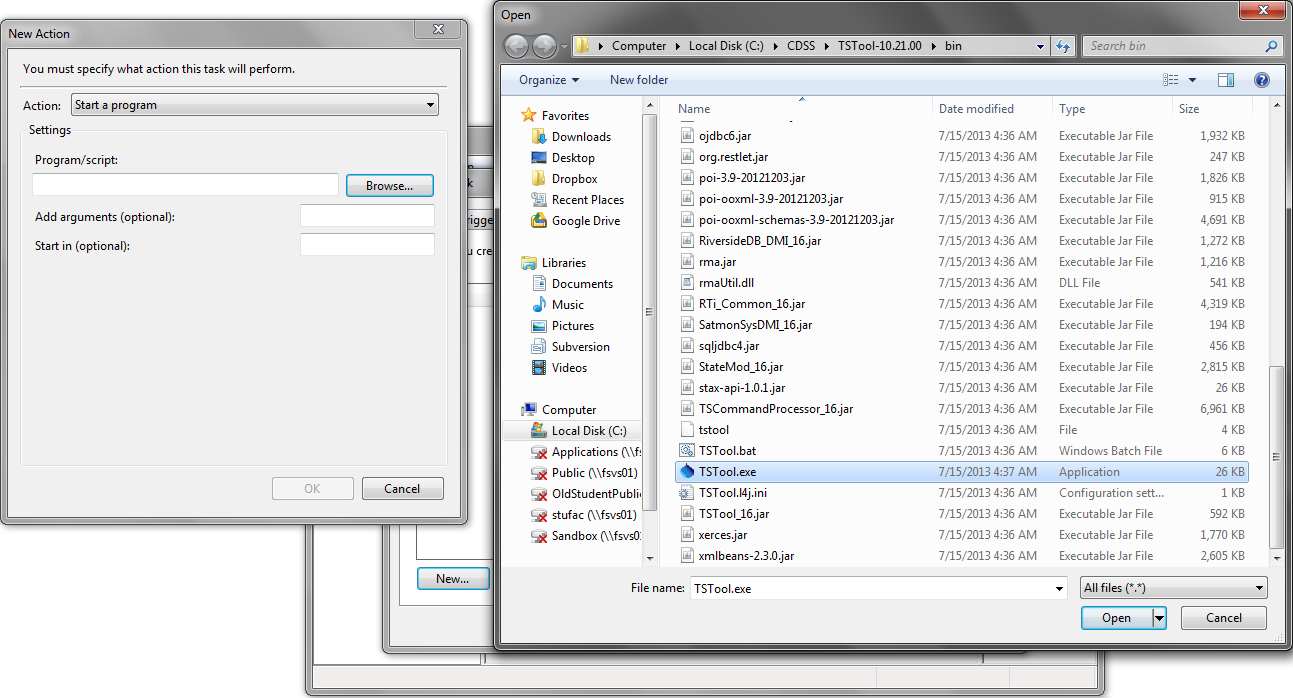Click the back navigation arrow
1293x698 pixels.
pos(515,45)
